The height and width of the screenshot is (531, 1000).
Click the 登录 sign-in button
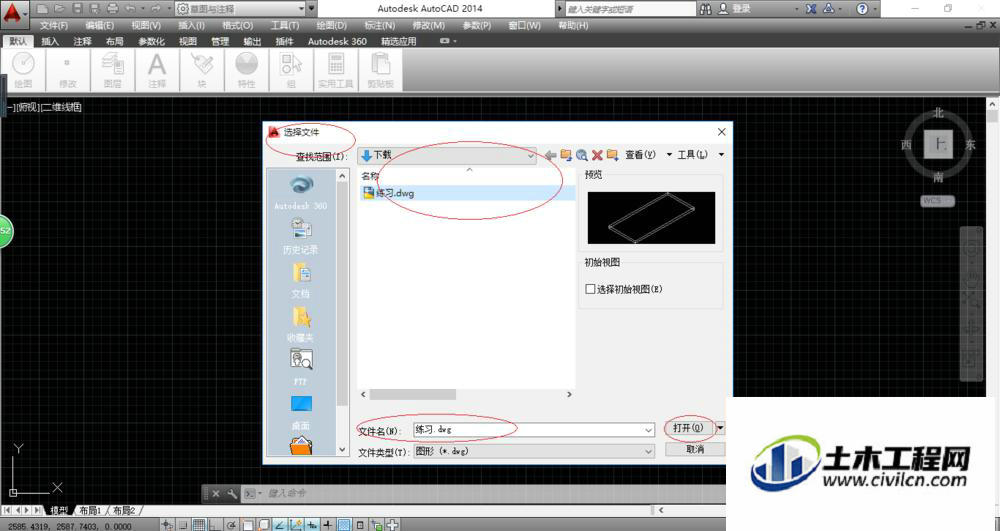coord(735,9)
